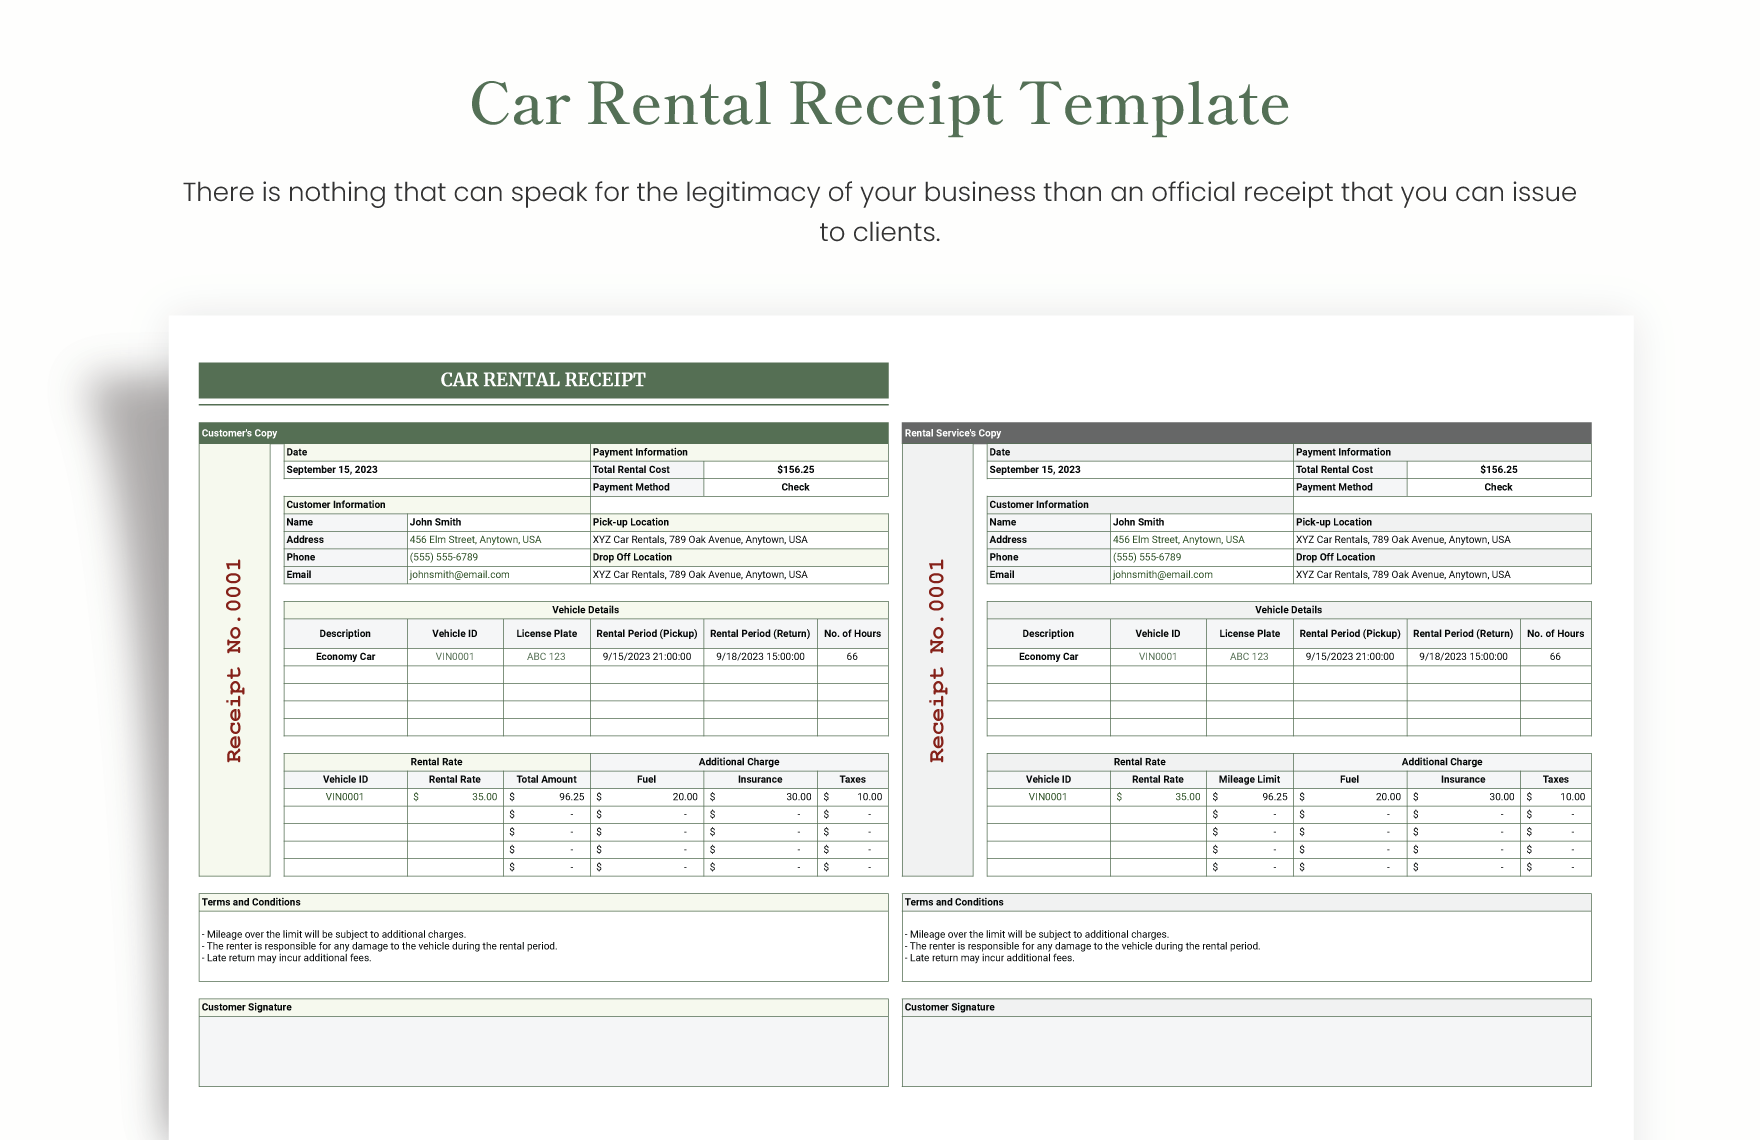The height and width of the screenshot is (1140, 1760).
Task: Open 'johnsmith@email.com' in Rental Service's Copy
Action: (1163, 575)
